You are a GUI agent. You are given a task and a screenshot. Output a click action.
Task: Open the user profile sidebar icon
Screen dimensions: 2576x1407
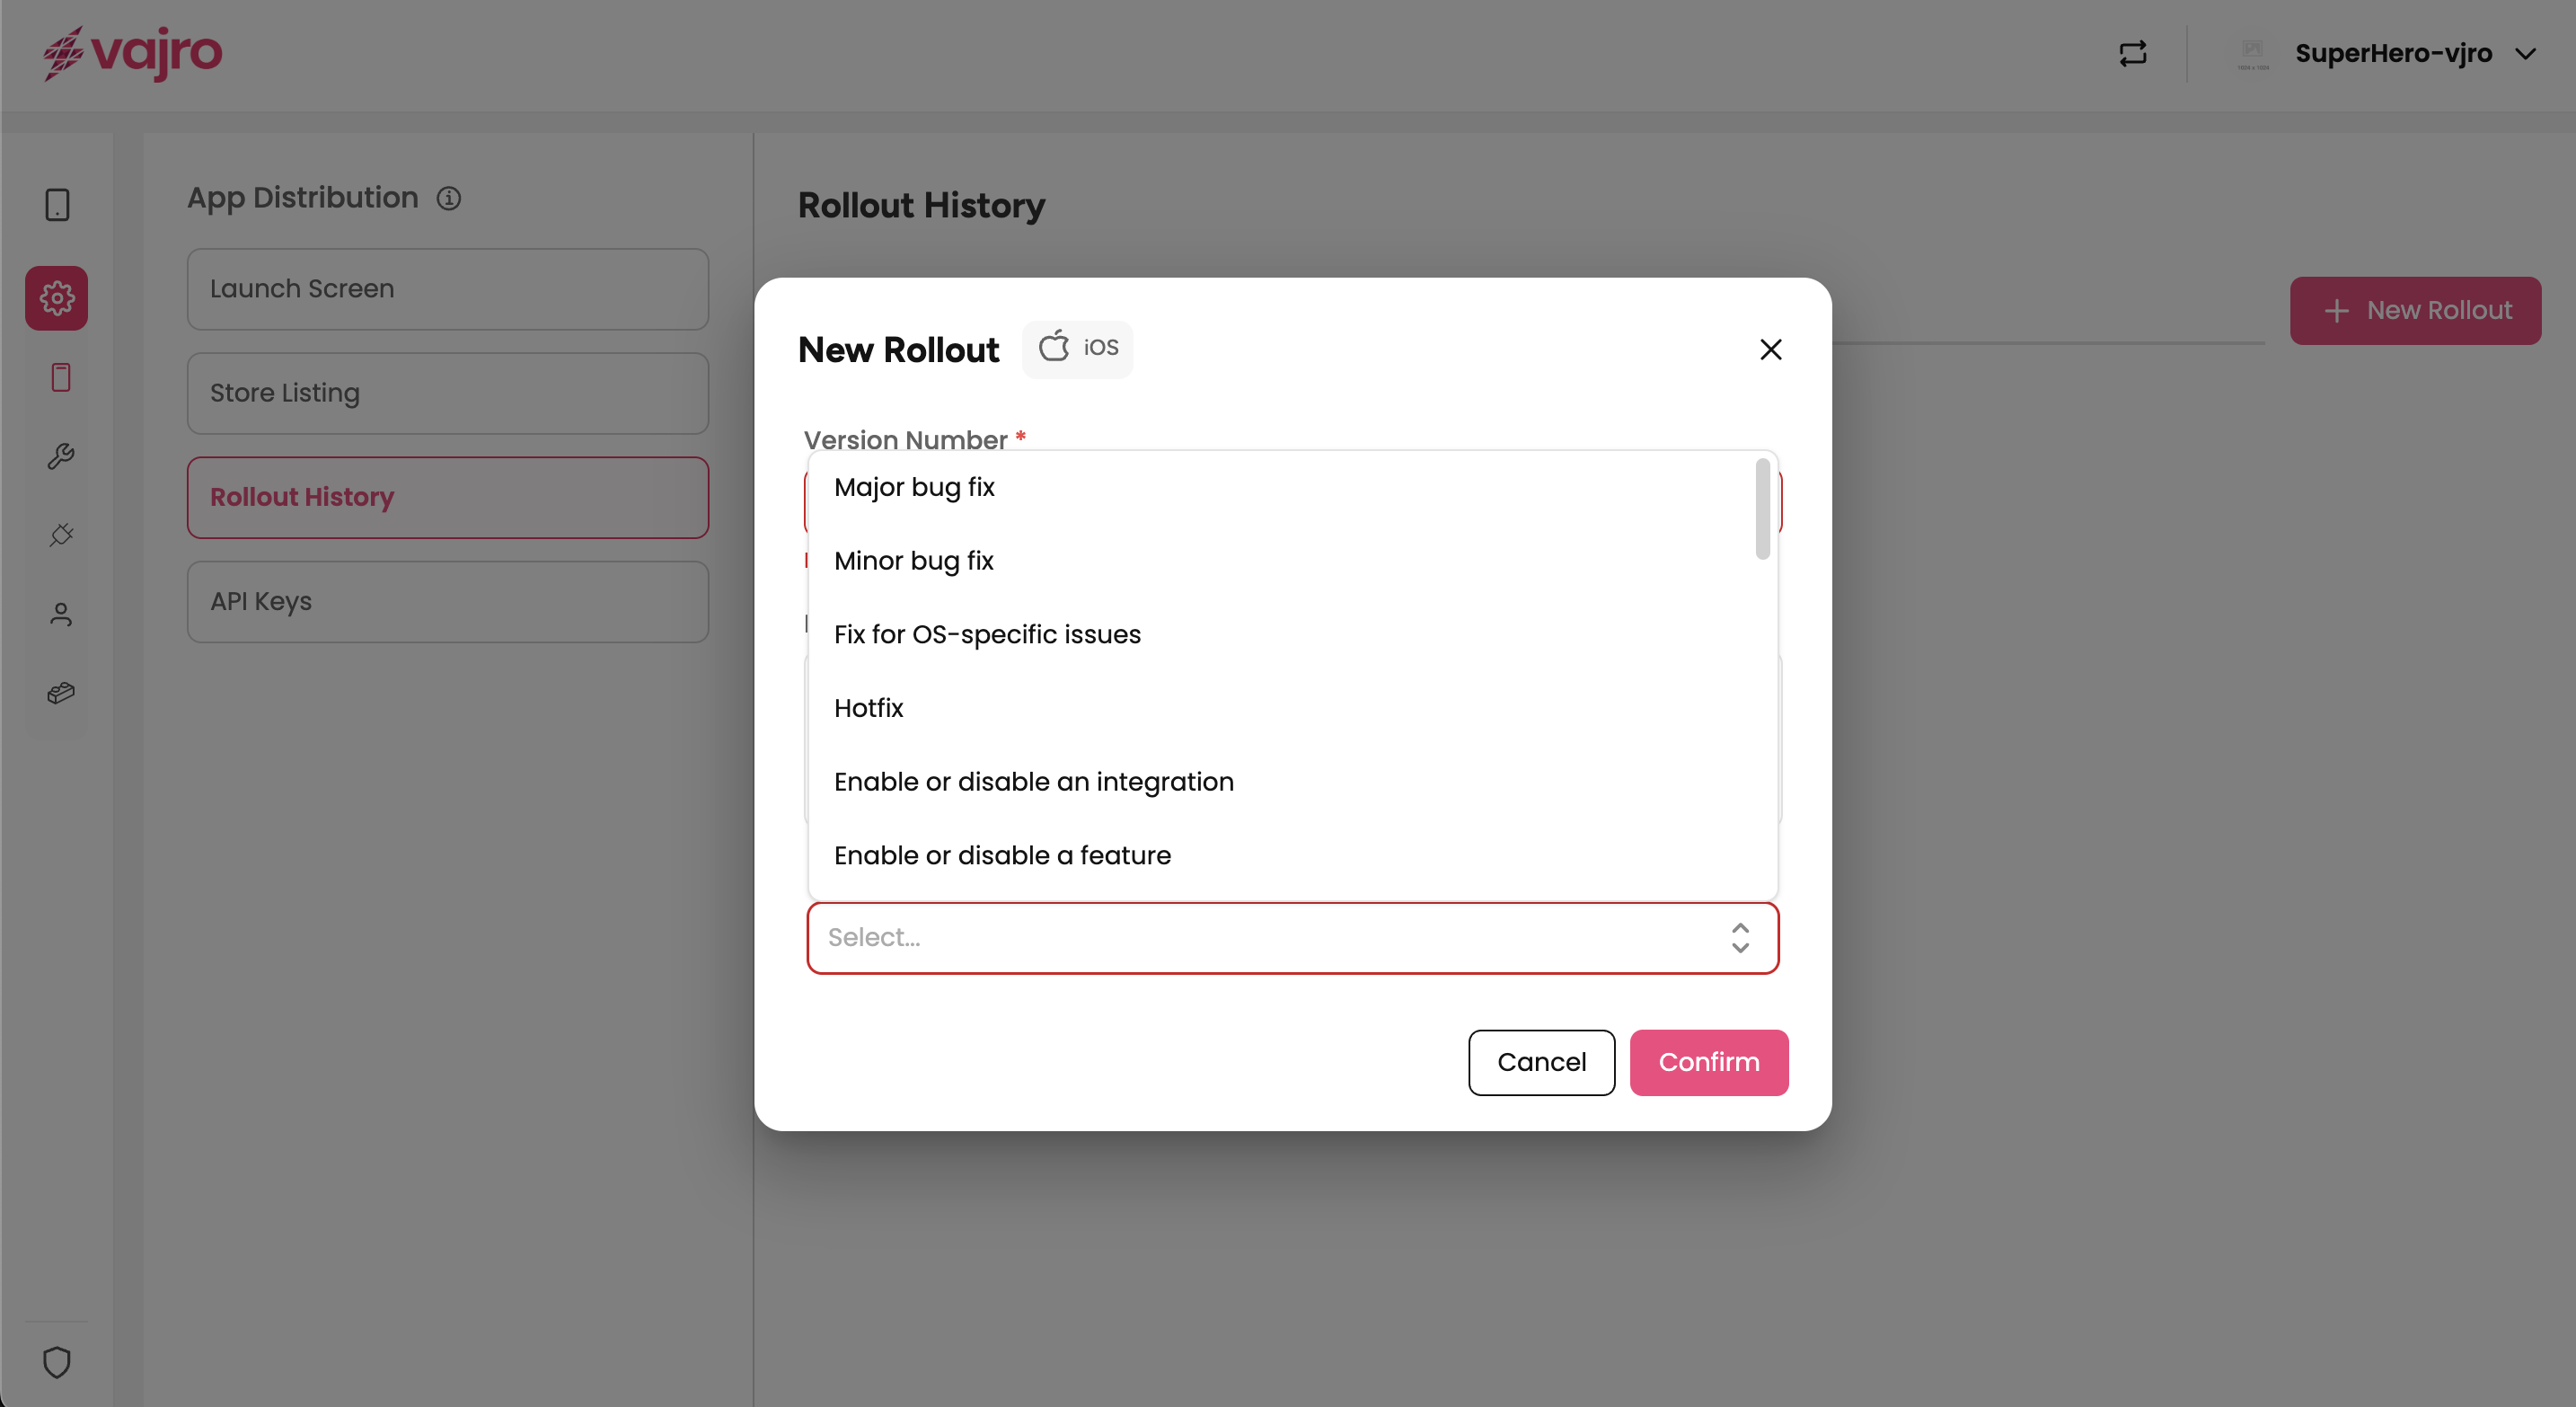[x=60, y=614]
